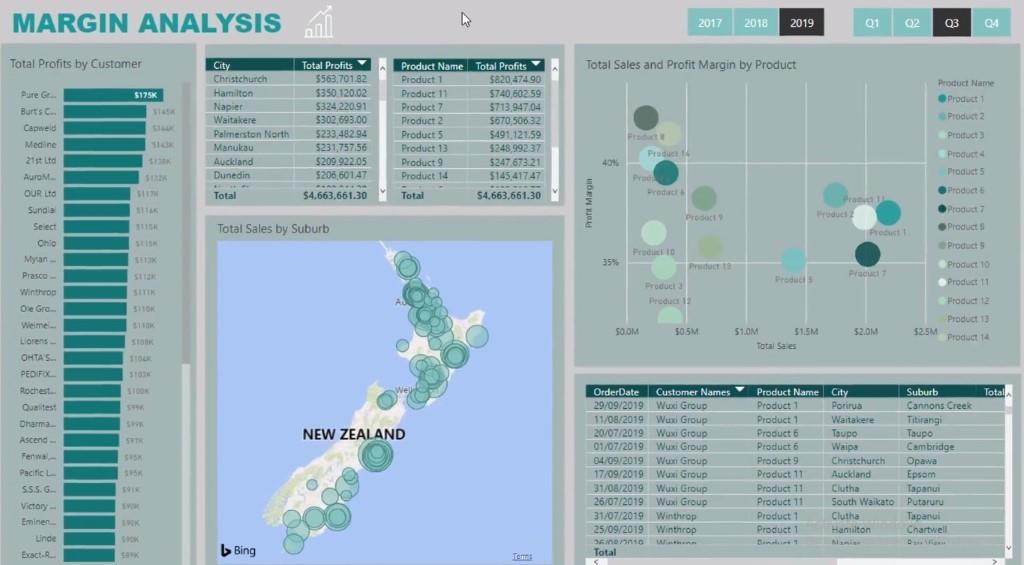Click scroll-down arrow of city table
Viewport: 1024px width, 565px height.
point(383,191)
